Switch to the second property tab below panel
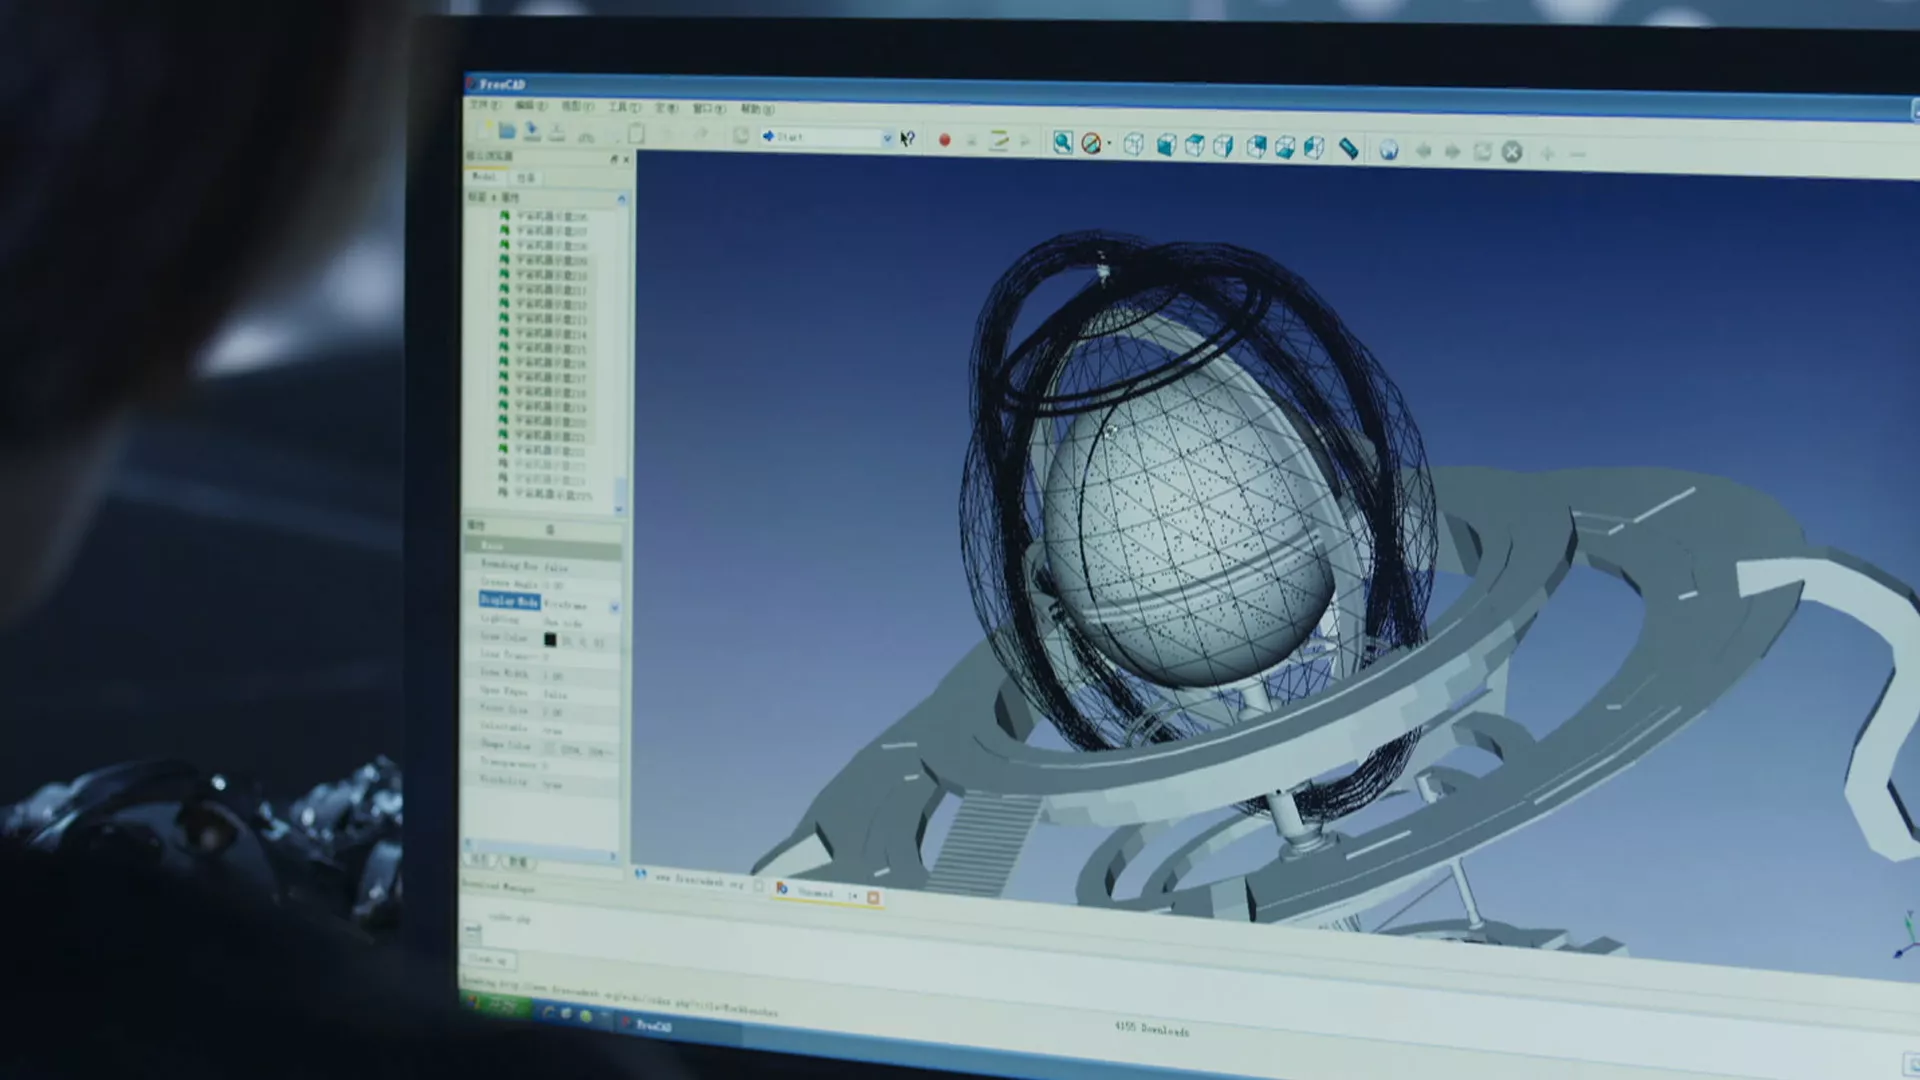The width and height of the screenshot is (1920, 1080). [517, 861]
